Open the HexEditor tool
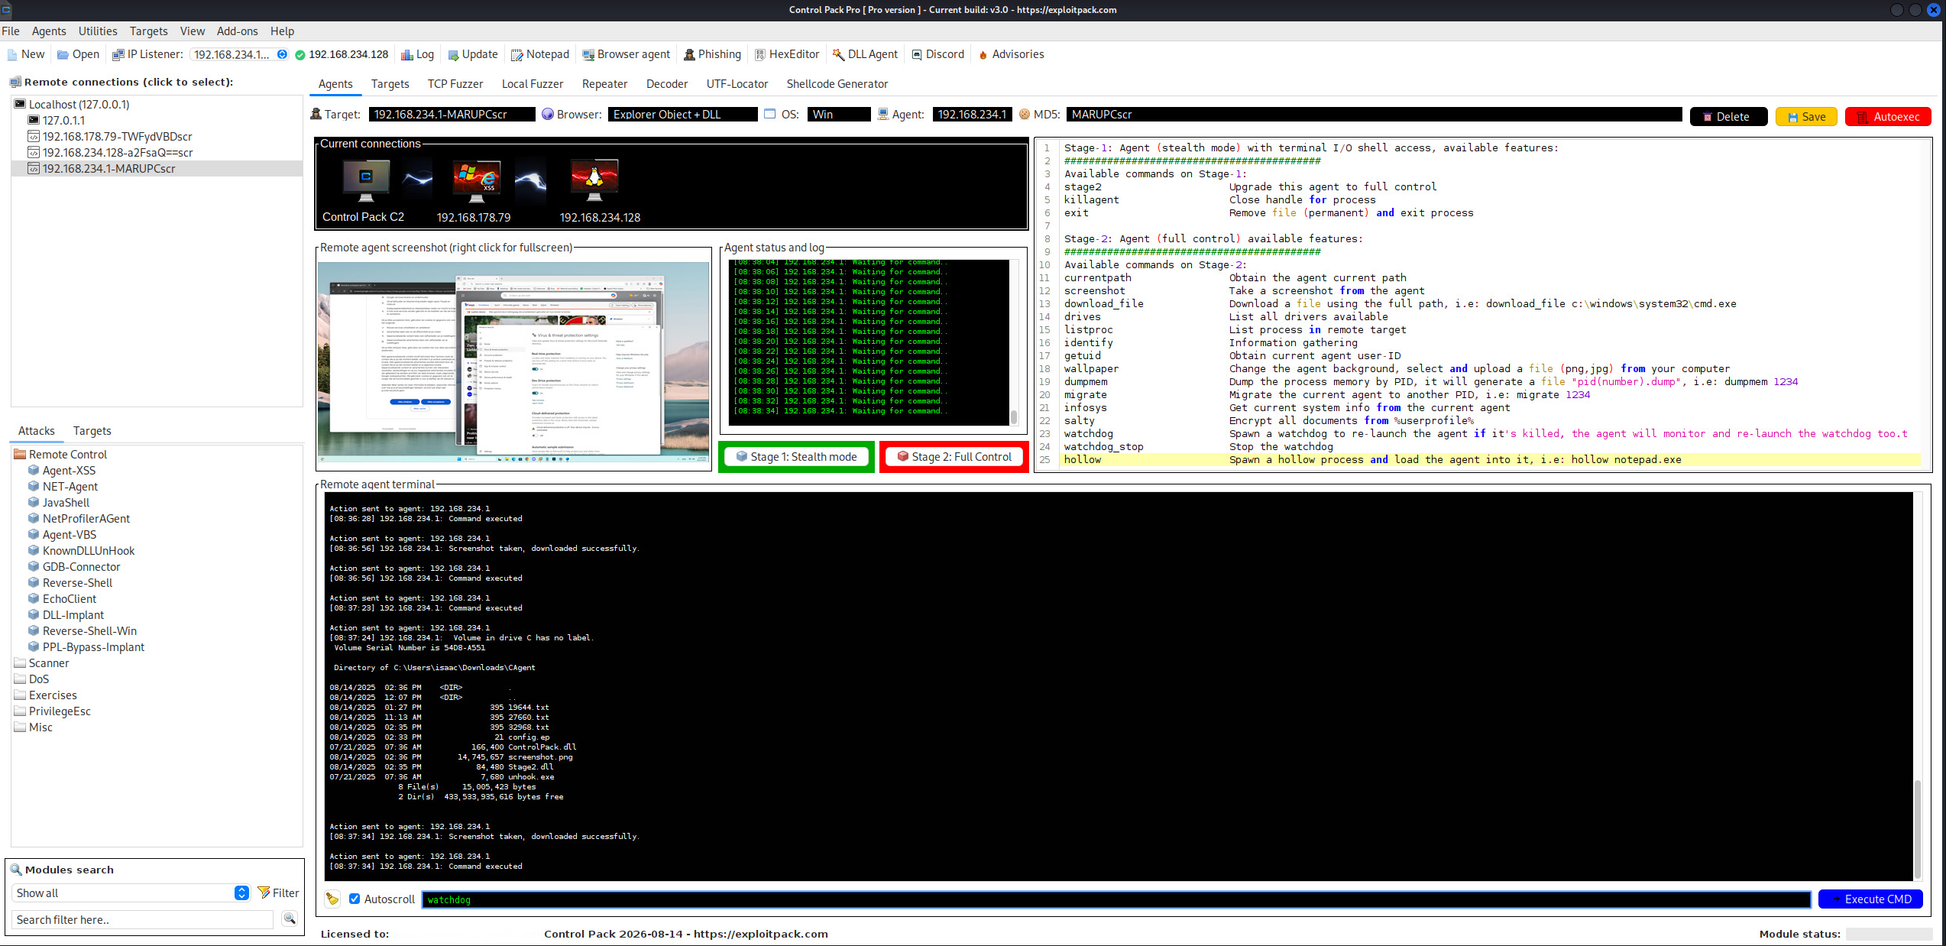Viewport: 1946px width, 946px height. pos(786,55)
